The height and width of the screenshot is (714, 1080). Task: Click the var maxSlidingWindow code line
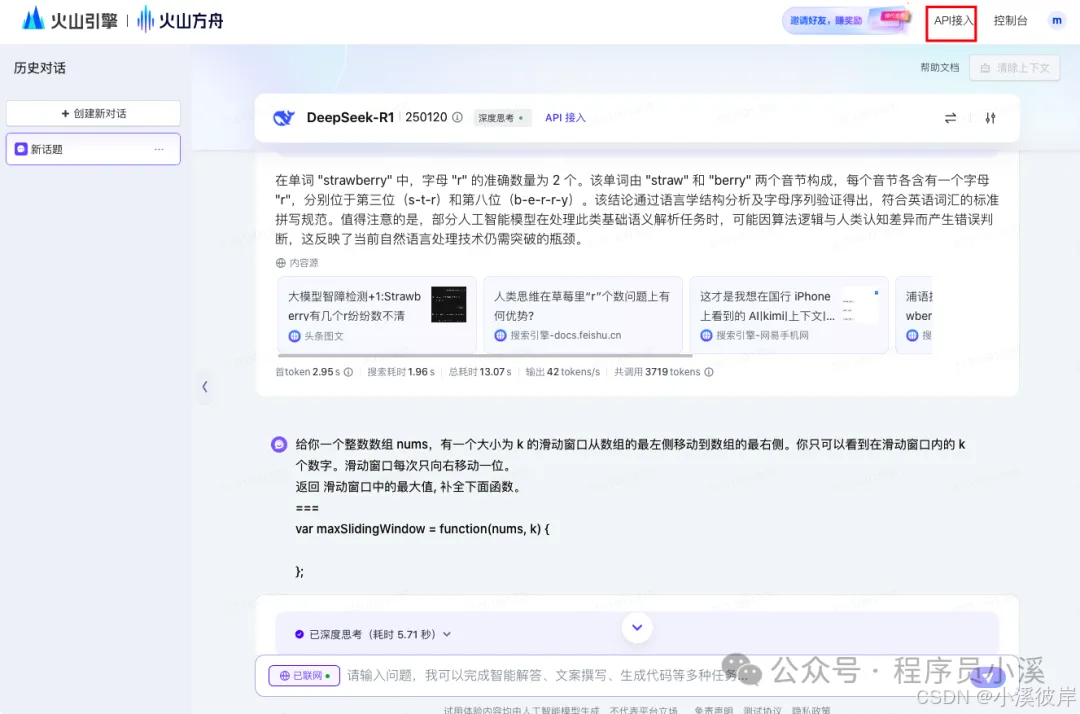(x=422, y=529)
